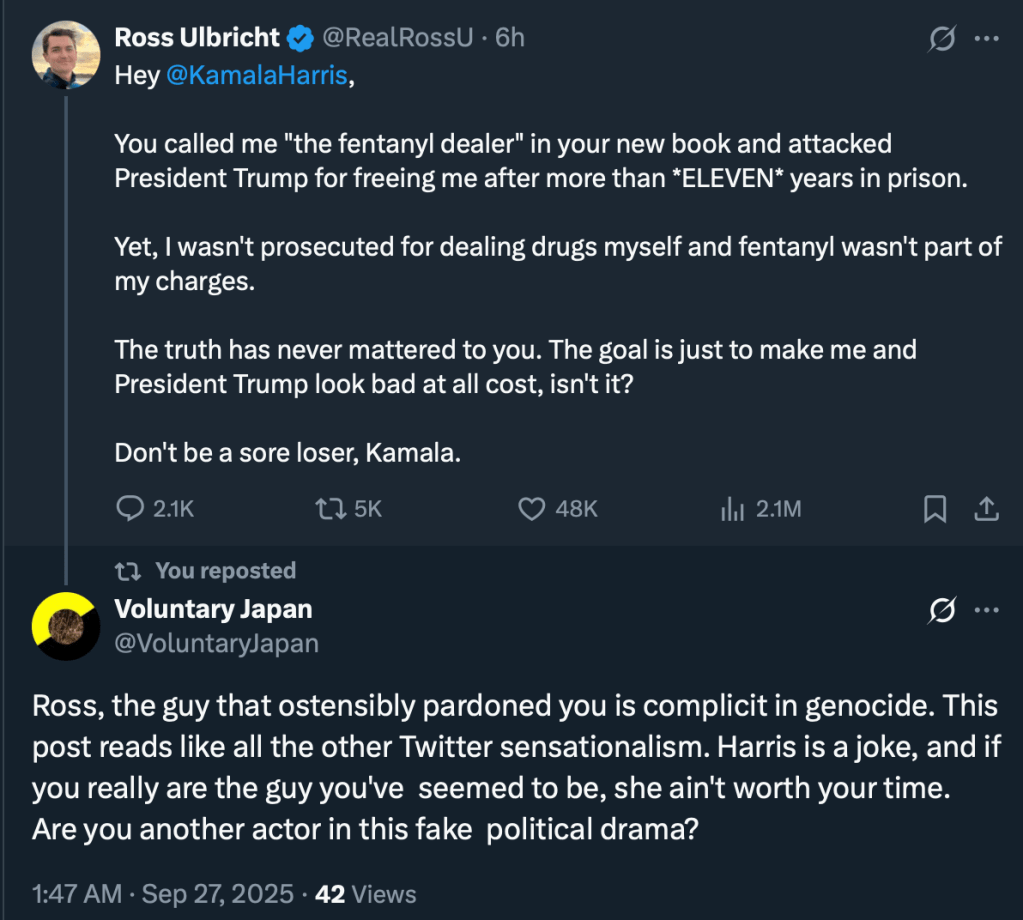Bookmark Ross Ulbricht's post
Viewport: 1023px width, 920px height.
click(934, 509)
